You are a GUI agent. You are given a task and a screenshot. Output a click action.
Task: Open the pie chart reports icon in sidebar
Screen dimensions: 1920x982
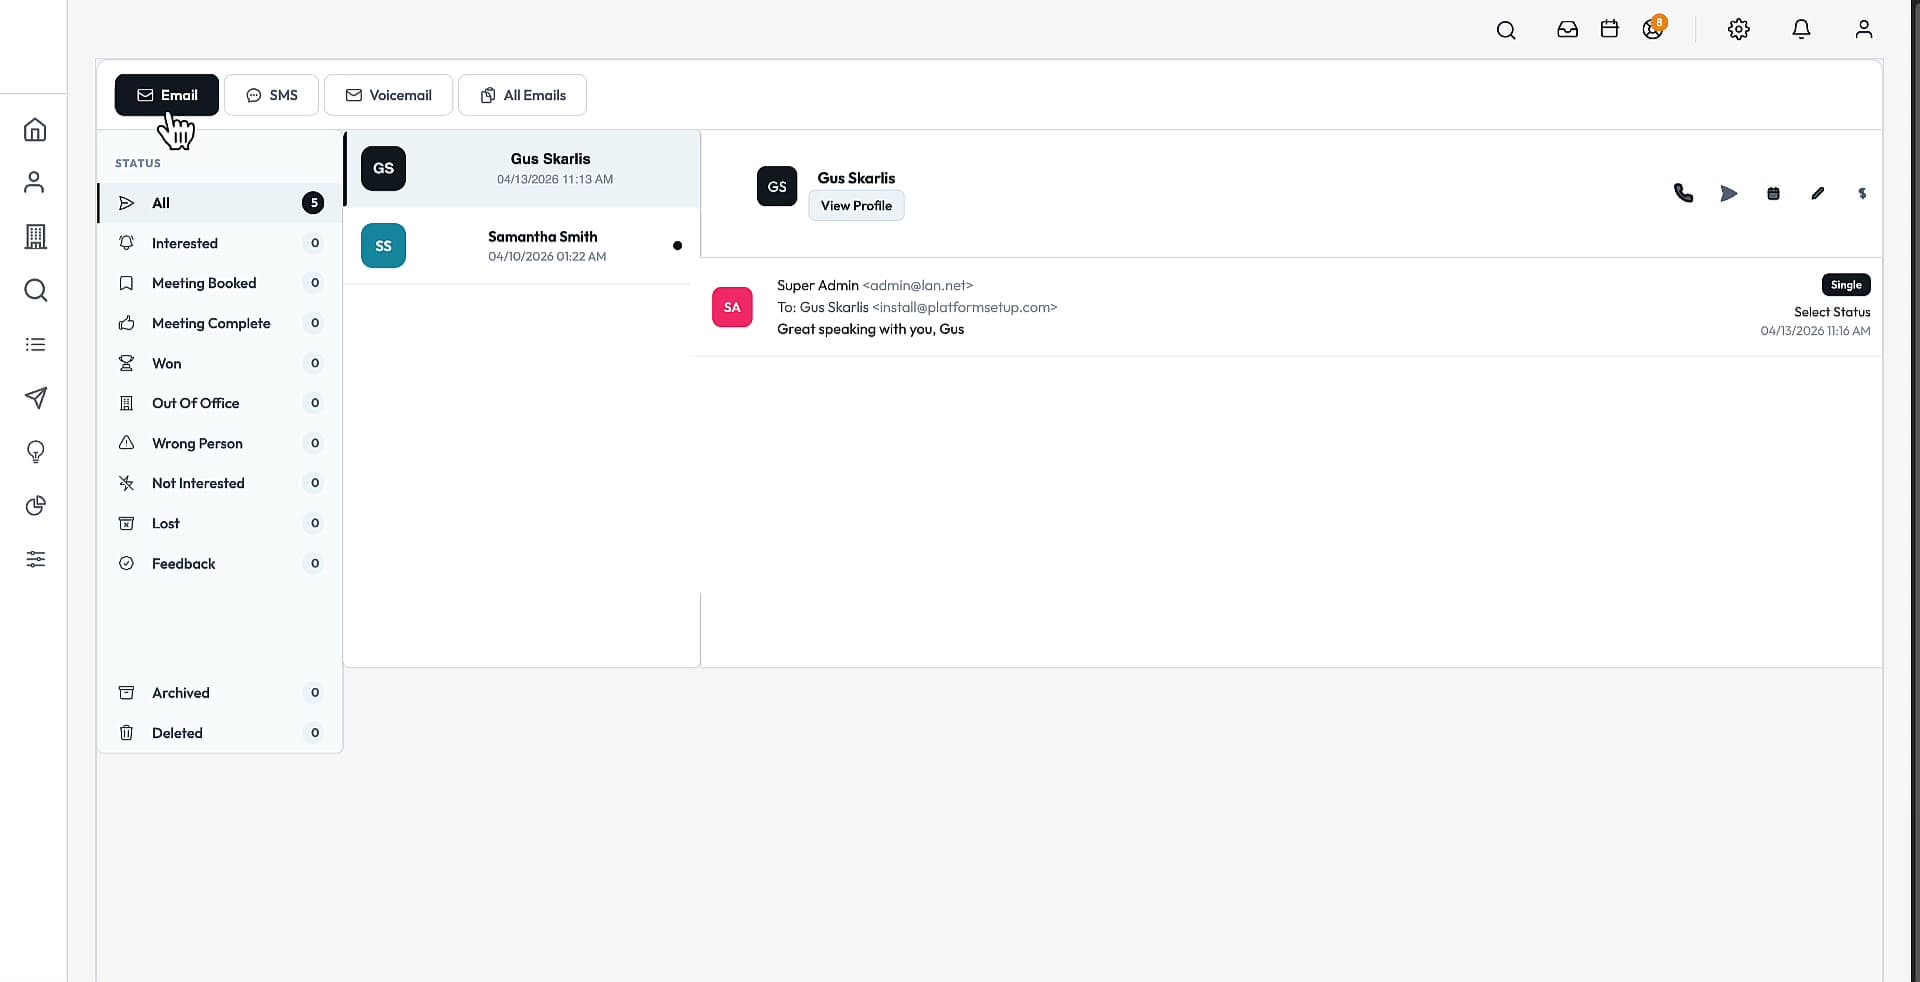35,505
